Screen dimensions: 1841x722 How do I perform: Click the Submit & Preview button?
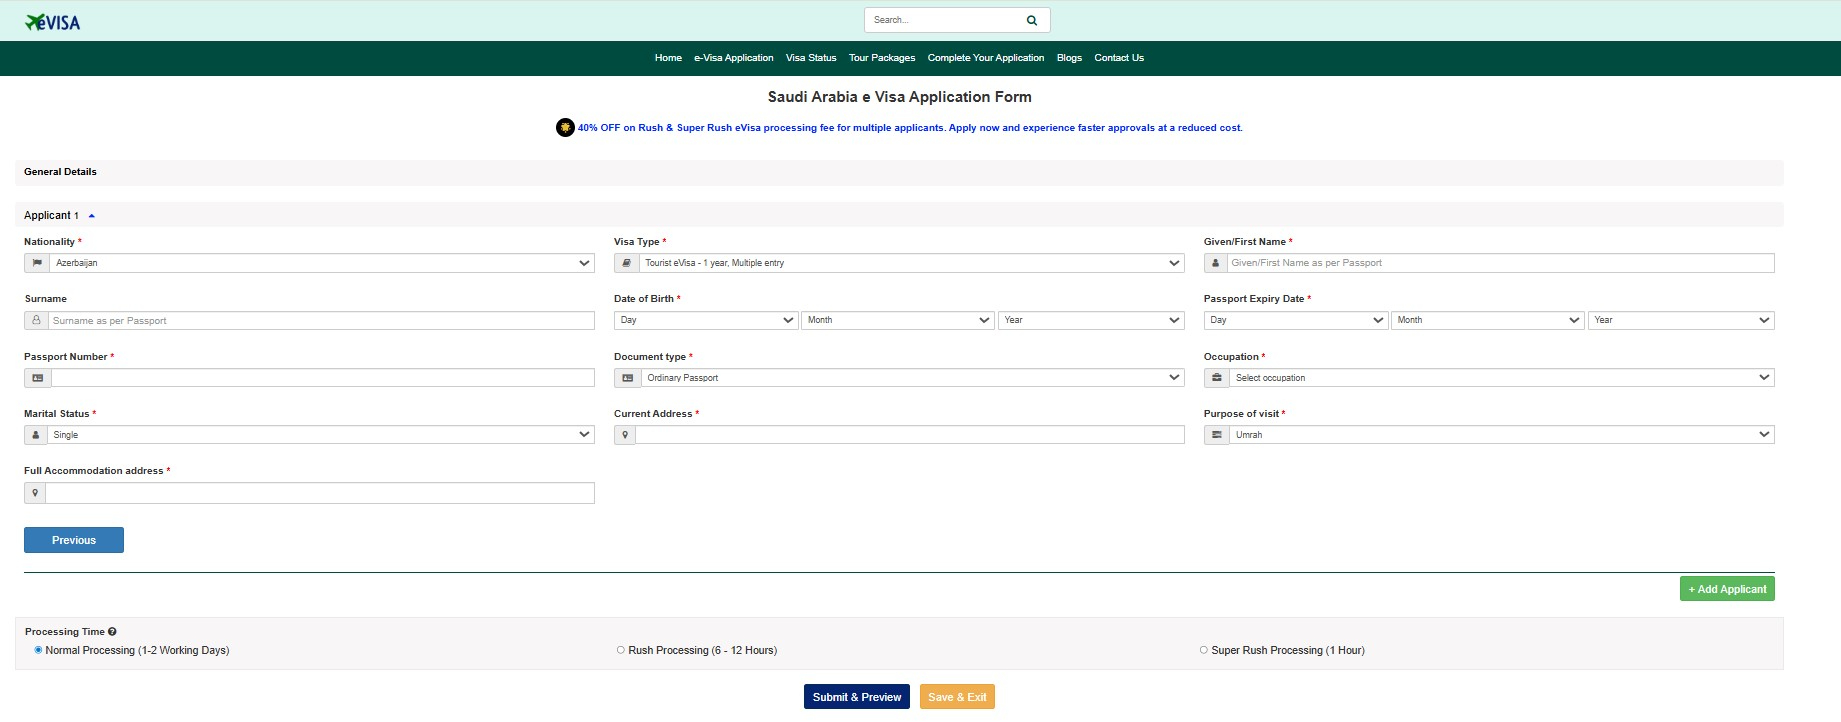click(857, 697)
